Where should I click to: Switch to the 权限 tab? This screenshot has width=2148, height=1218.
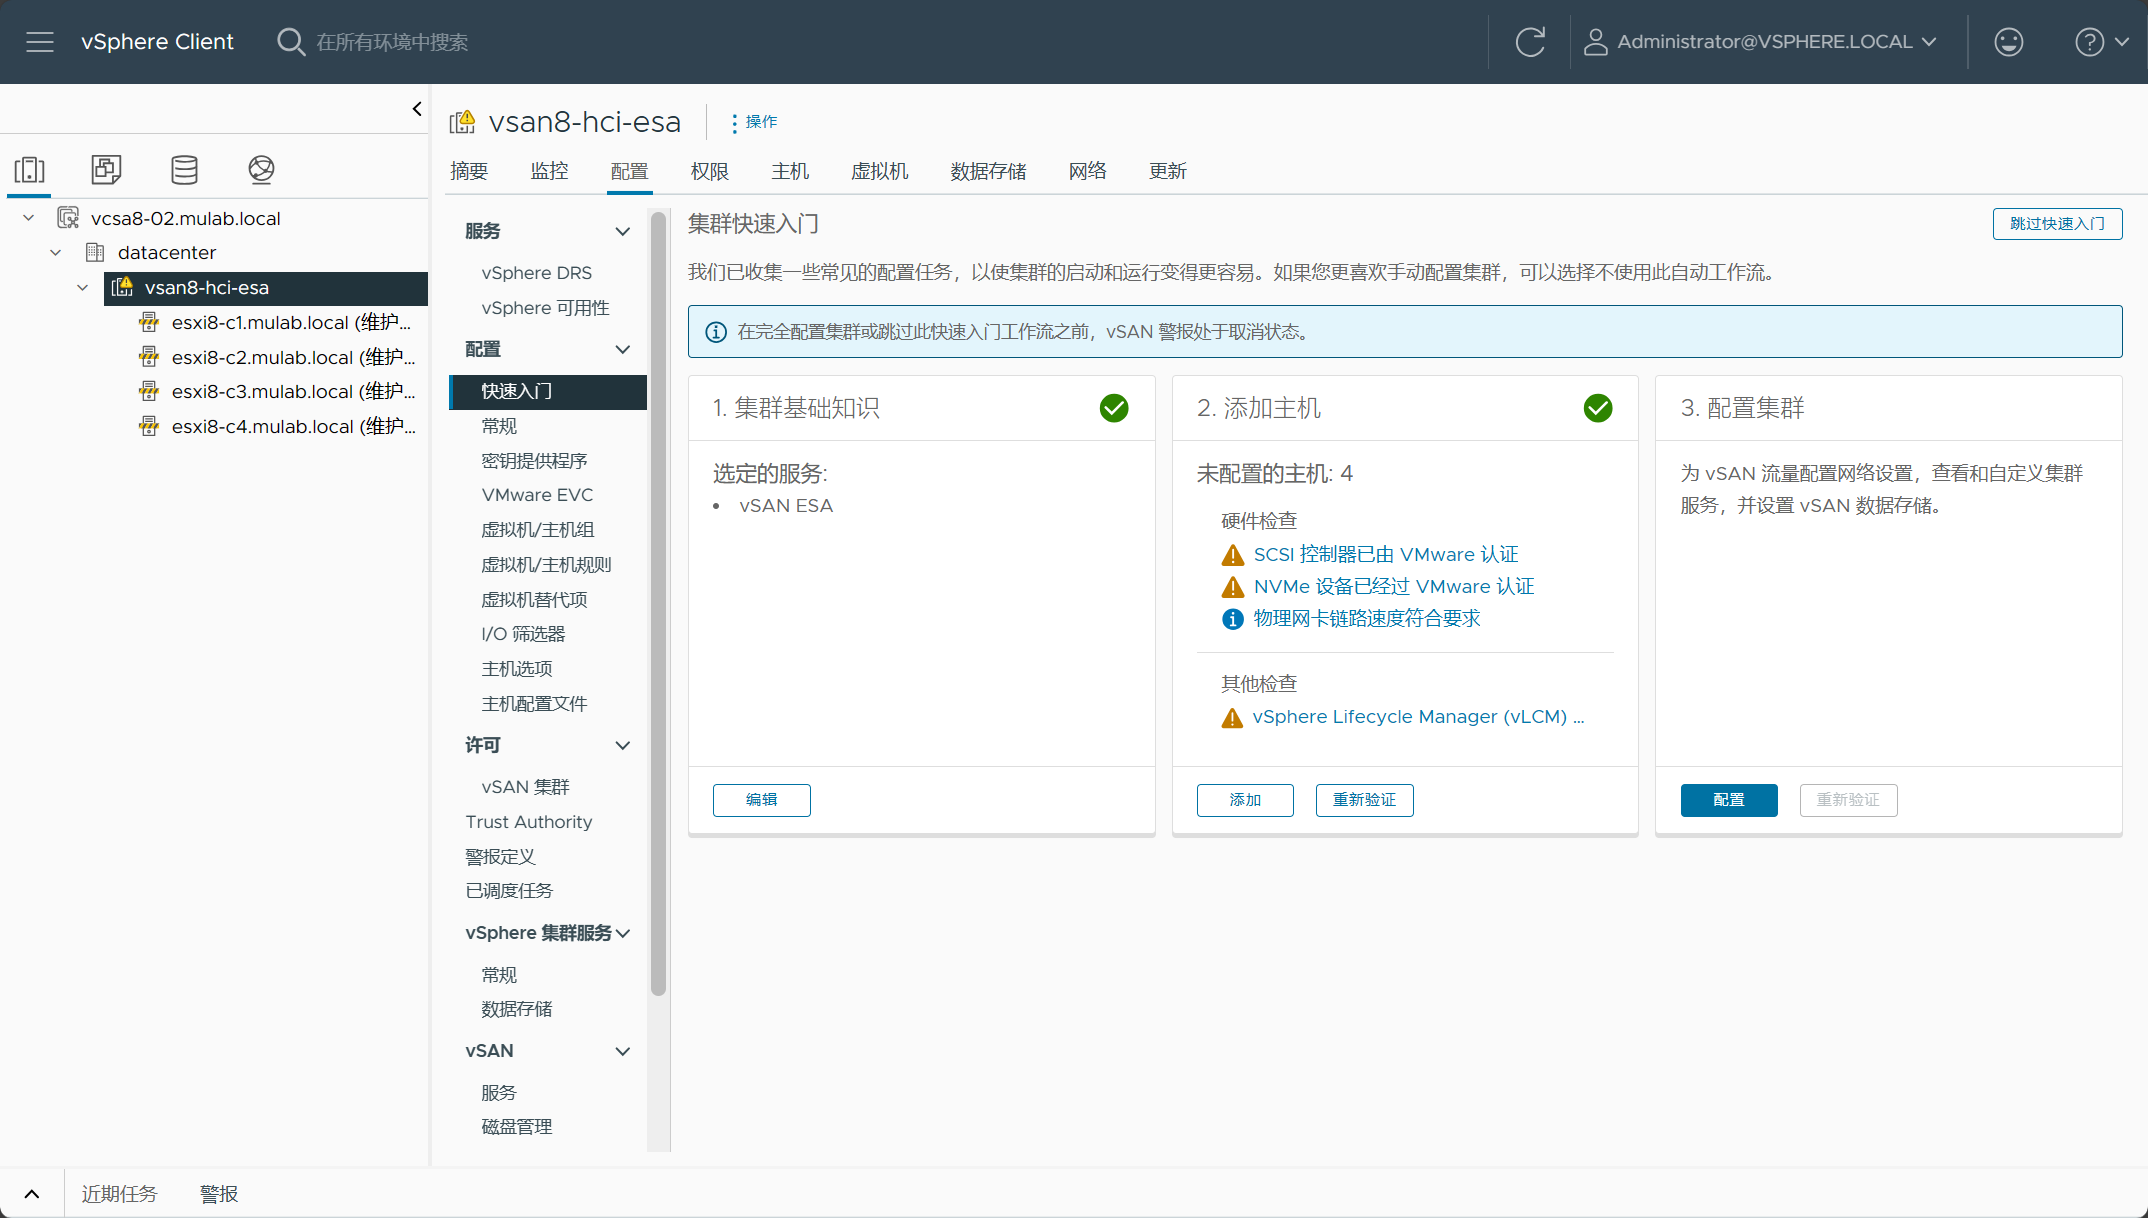(x=710, y=171)
